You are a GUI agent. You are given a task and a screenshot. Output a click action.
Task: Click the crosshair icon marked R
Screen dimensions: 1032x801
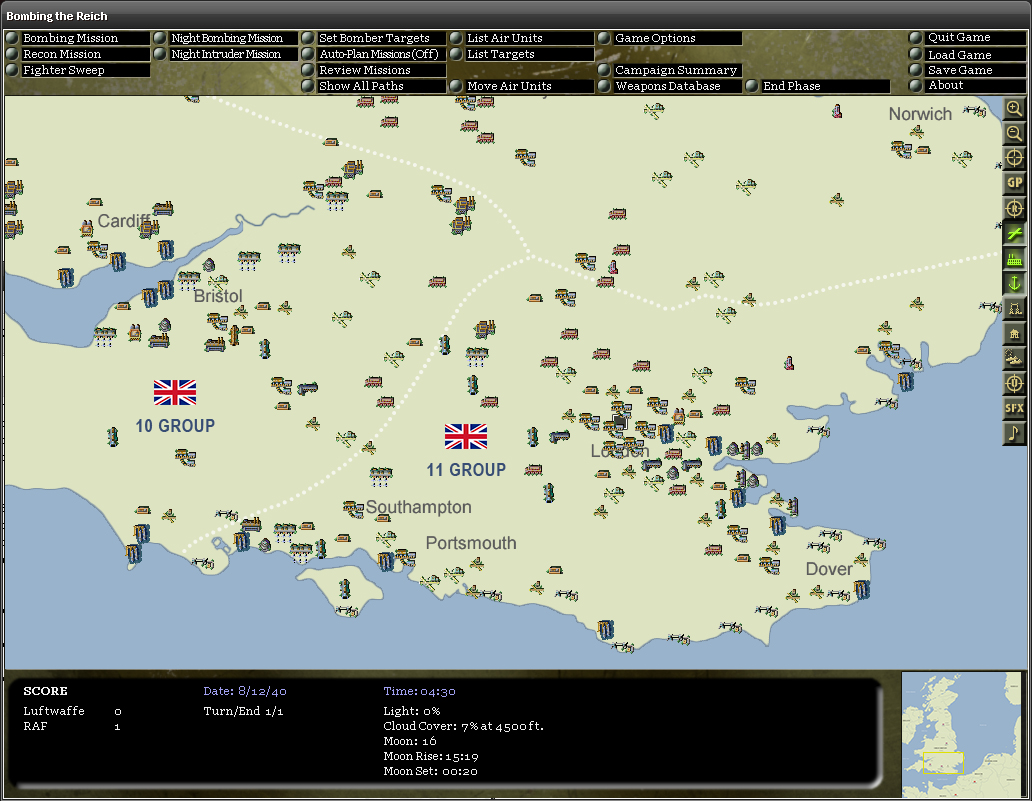point(1014,209)
